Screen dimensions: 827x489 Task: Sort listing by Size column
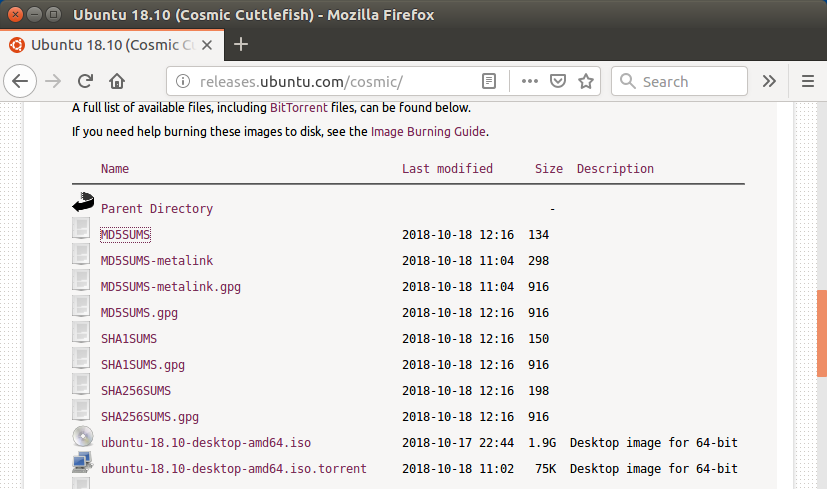[x=549, y=169]
